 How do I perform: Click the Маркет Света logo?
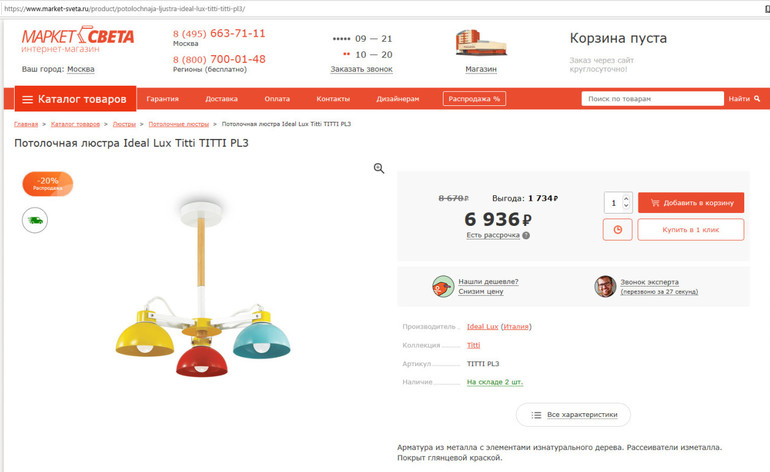(x=78, y=39)
